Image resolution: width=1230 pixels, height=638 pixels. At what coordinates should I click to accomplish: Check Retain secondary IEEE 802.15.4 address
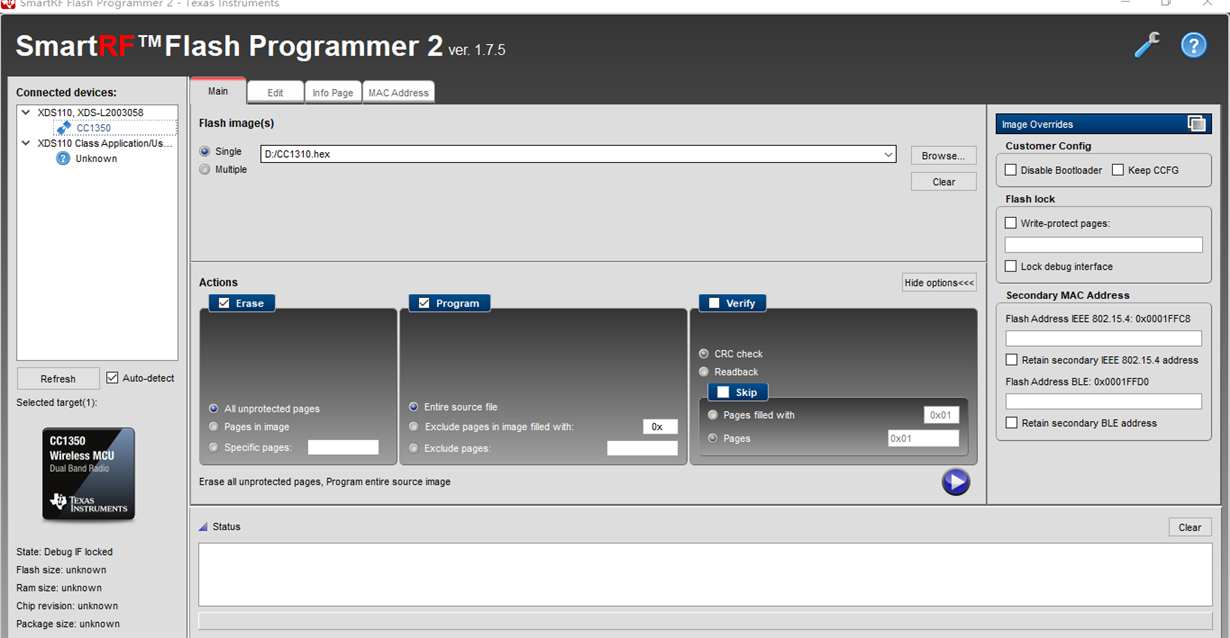(x=1011, y=360)
